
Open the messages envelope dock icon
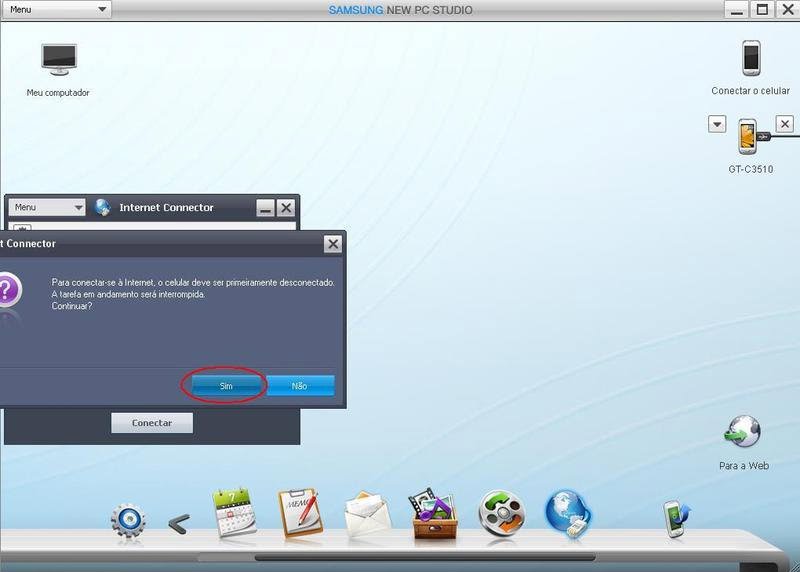click(x=367, y=514)
